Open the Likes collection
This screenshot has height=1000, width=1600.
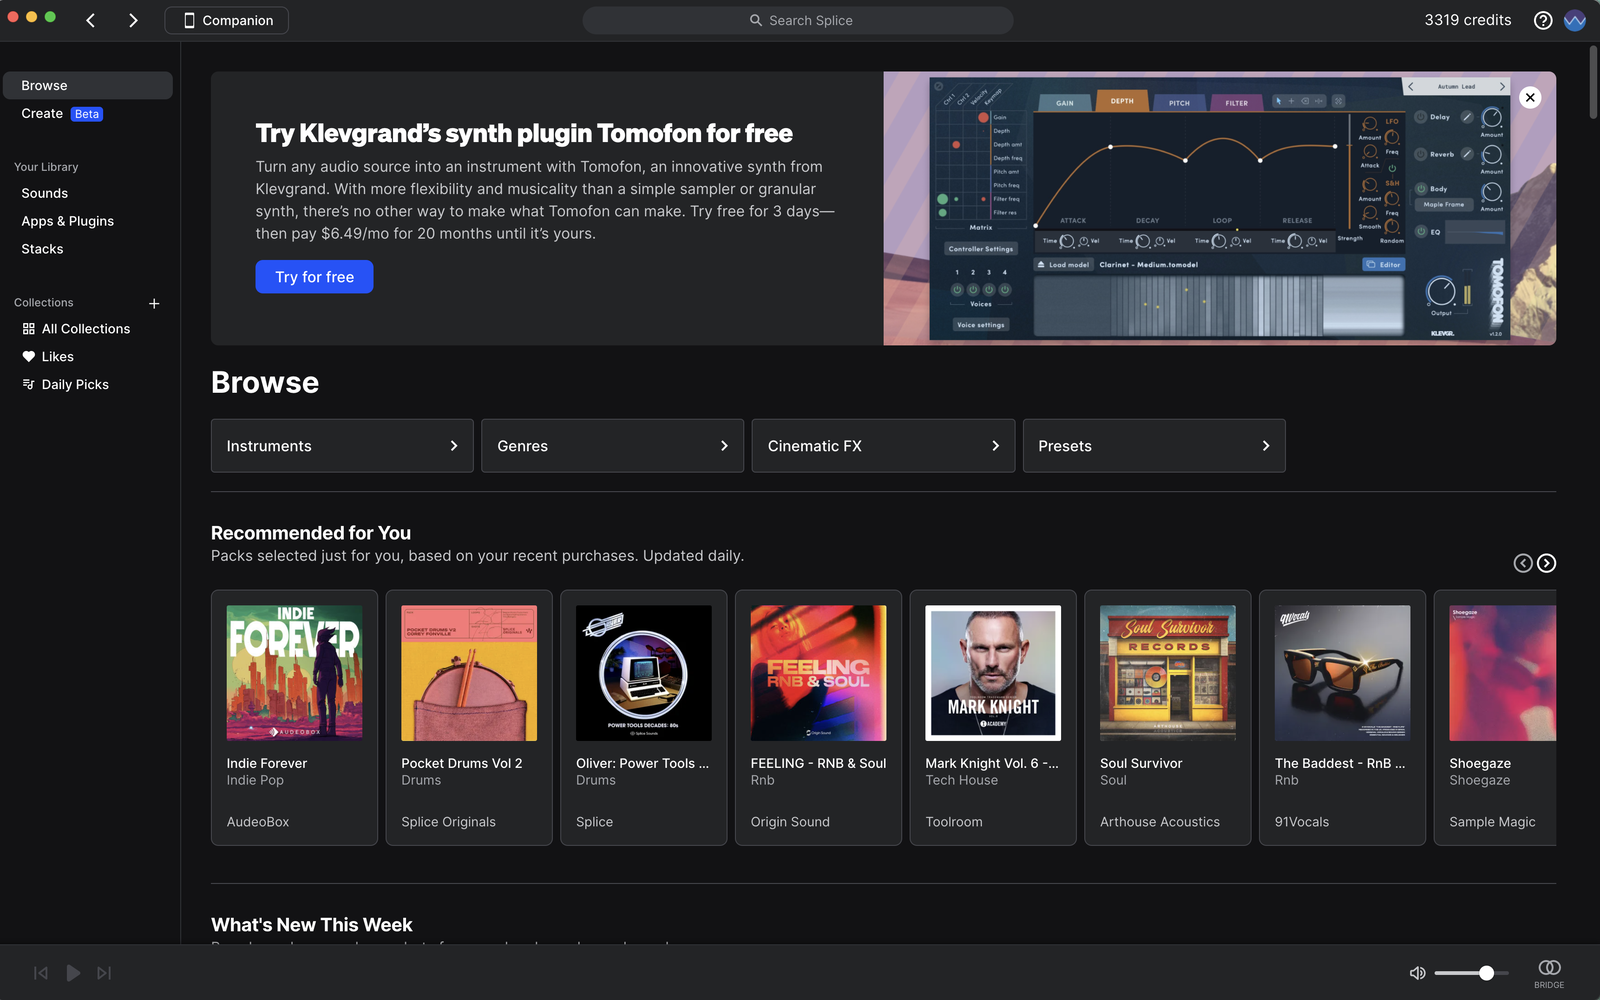pos(57,356)
